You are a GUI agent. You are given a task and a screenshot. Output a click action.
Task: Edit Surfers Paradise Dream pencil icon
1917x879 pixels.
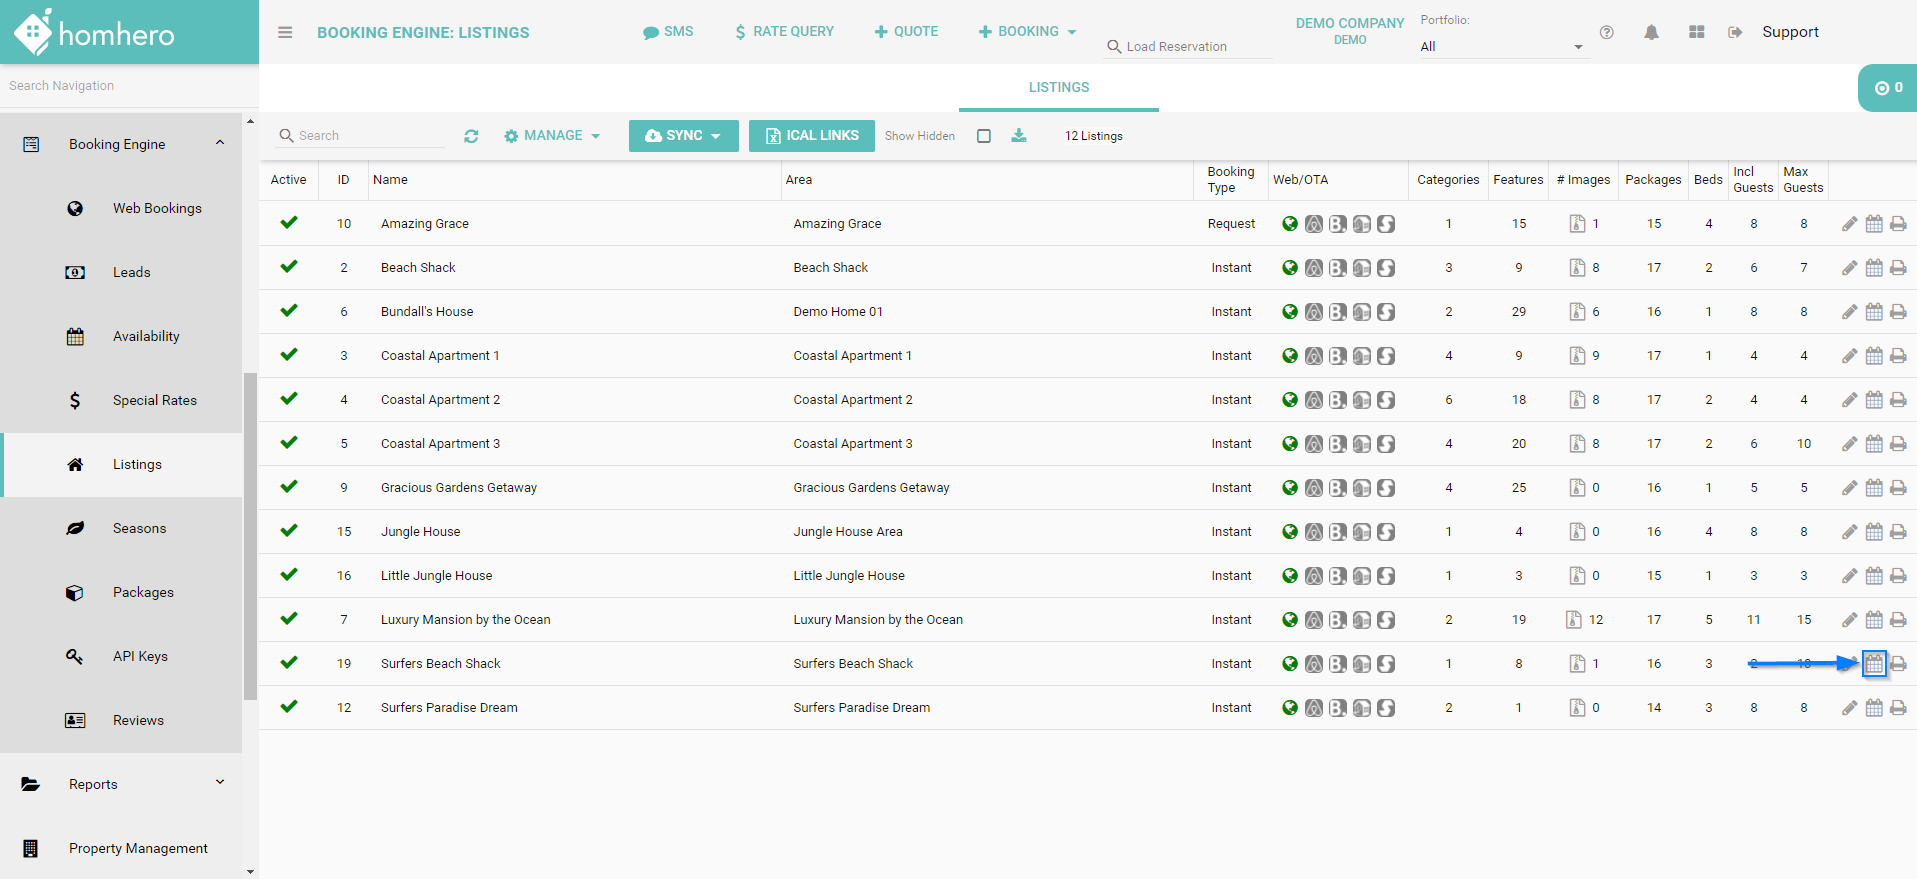(1849, 708)
